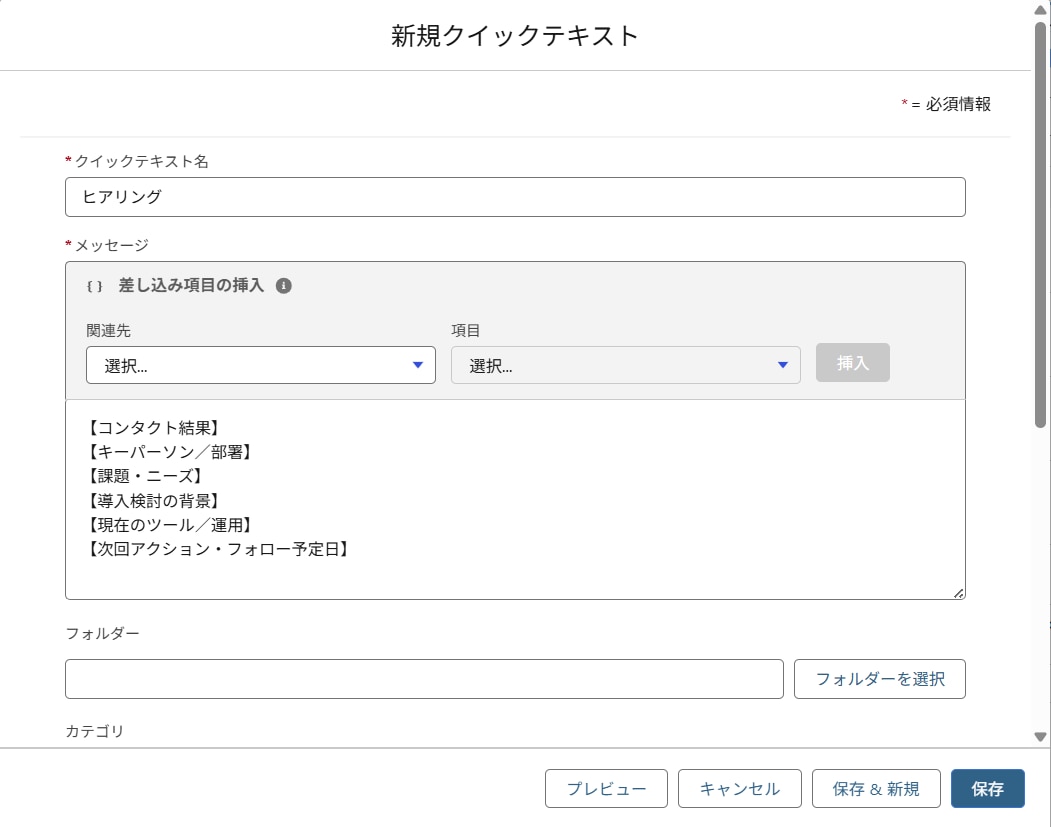Select the クイックテキスト名 text field
The image size is (1051, 827).
coord(515,197)
